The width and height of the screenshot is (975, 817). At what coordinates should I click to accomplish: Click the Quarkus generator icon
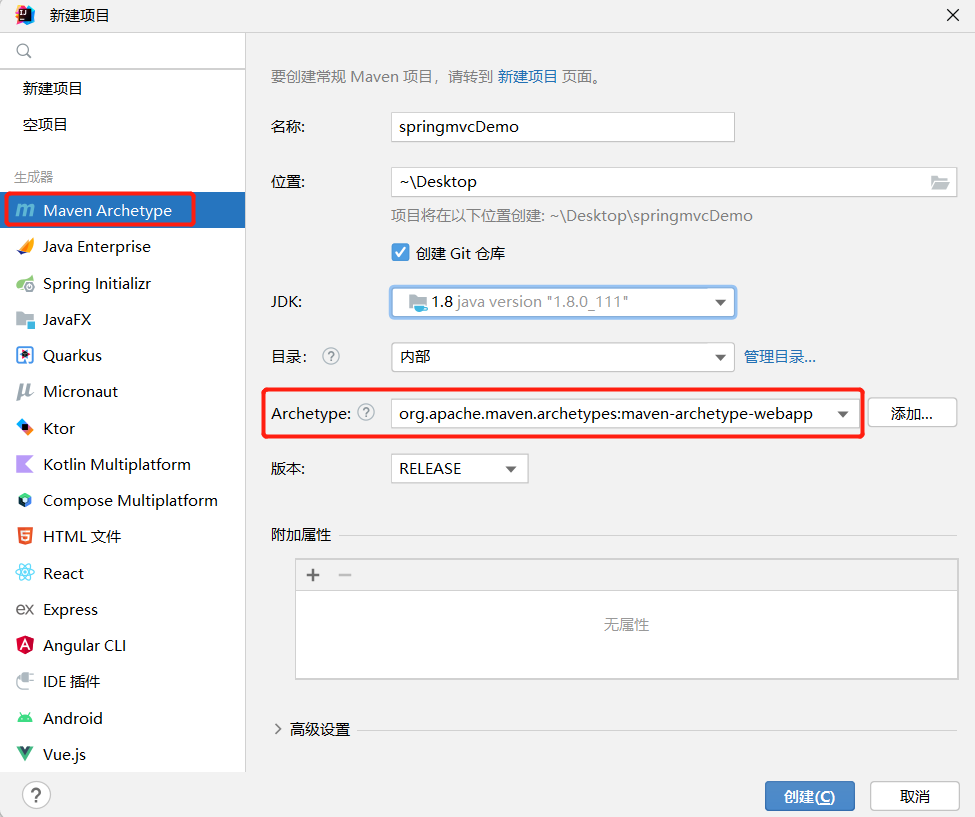tap(25, 356)
